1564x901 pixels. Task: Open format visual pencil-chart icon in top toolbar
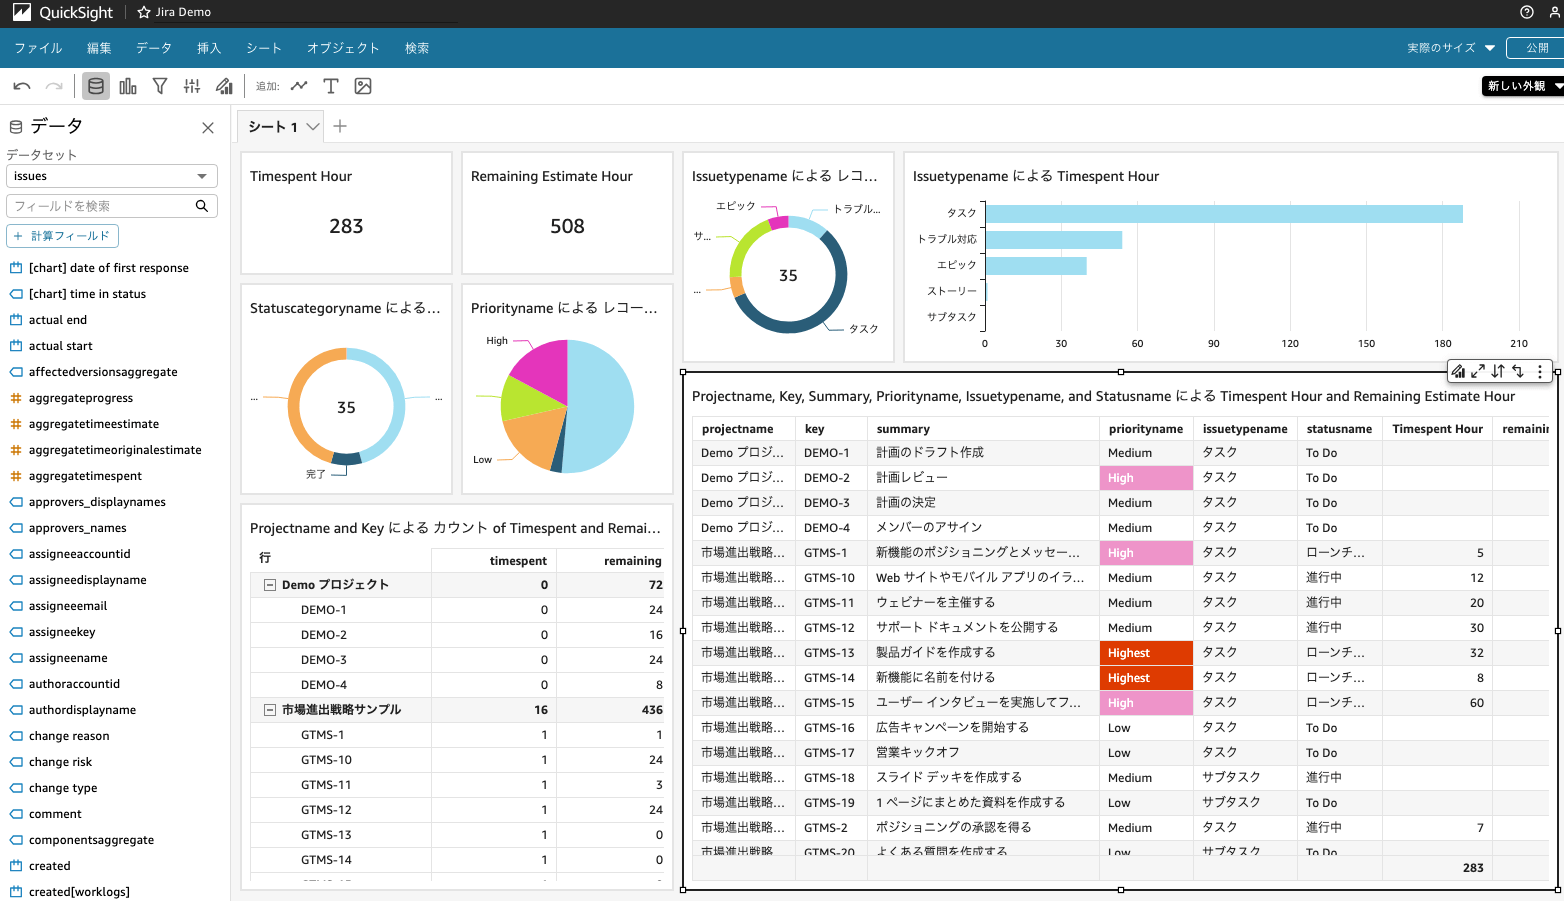[x=225, y=86]
